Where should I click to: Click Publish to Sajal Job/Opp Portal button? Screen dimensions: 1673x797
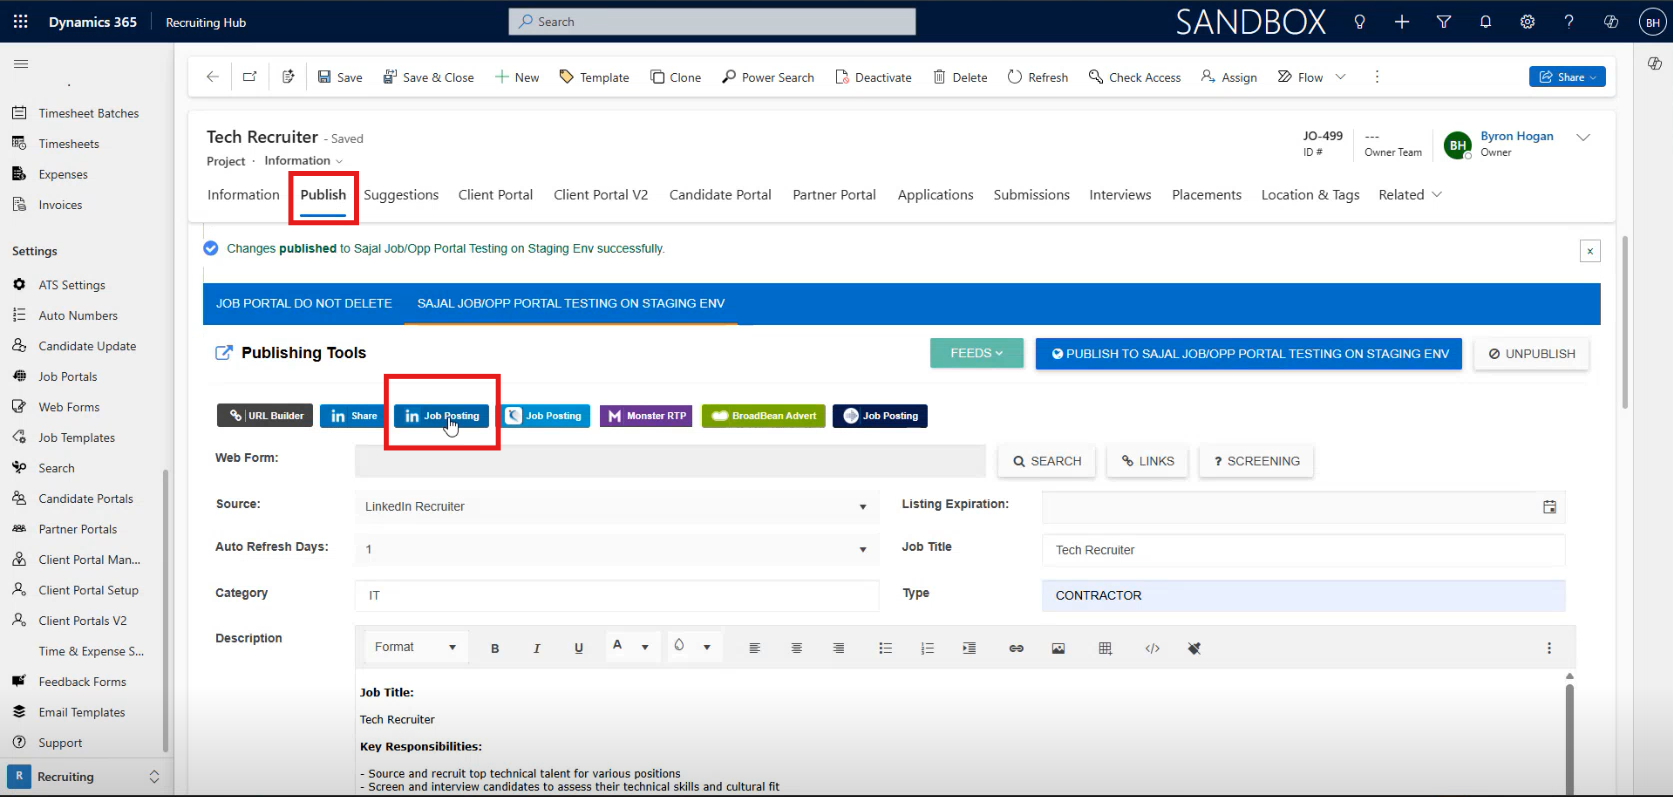point(1249,353)
